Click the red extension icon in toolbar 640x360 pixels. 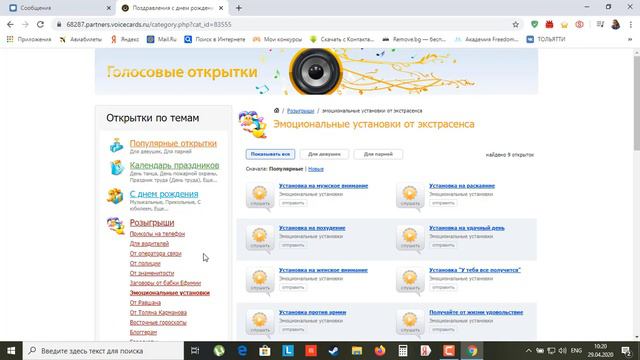[549, 24]
